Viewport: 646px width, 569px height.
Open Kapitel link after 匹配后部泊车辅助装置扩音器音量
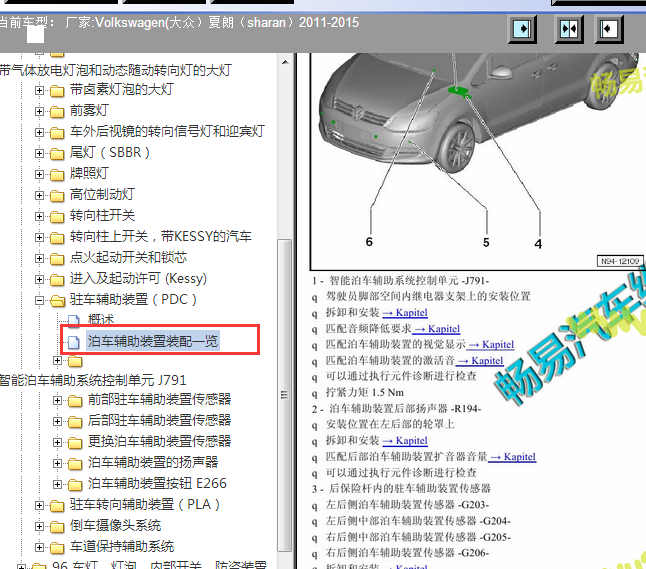pyautogui.click(x=512, y=457)
